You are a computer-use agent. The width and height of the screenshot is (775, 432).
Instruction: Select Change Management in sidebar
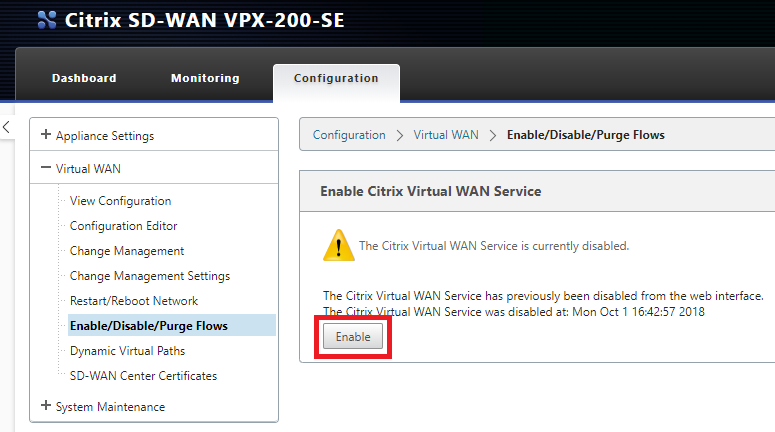pyautogui.click(x=127, y=251)
